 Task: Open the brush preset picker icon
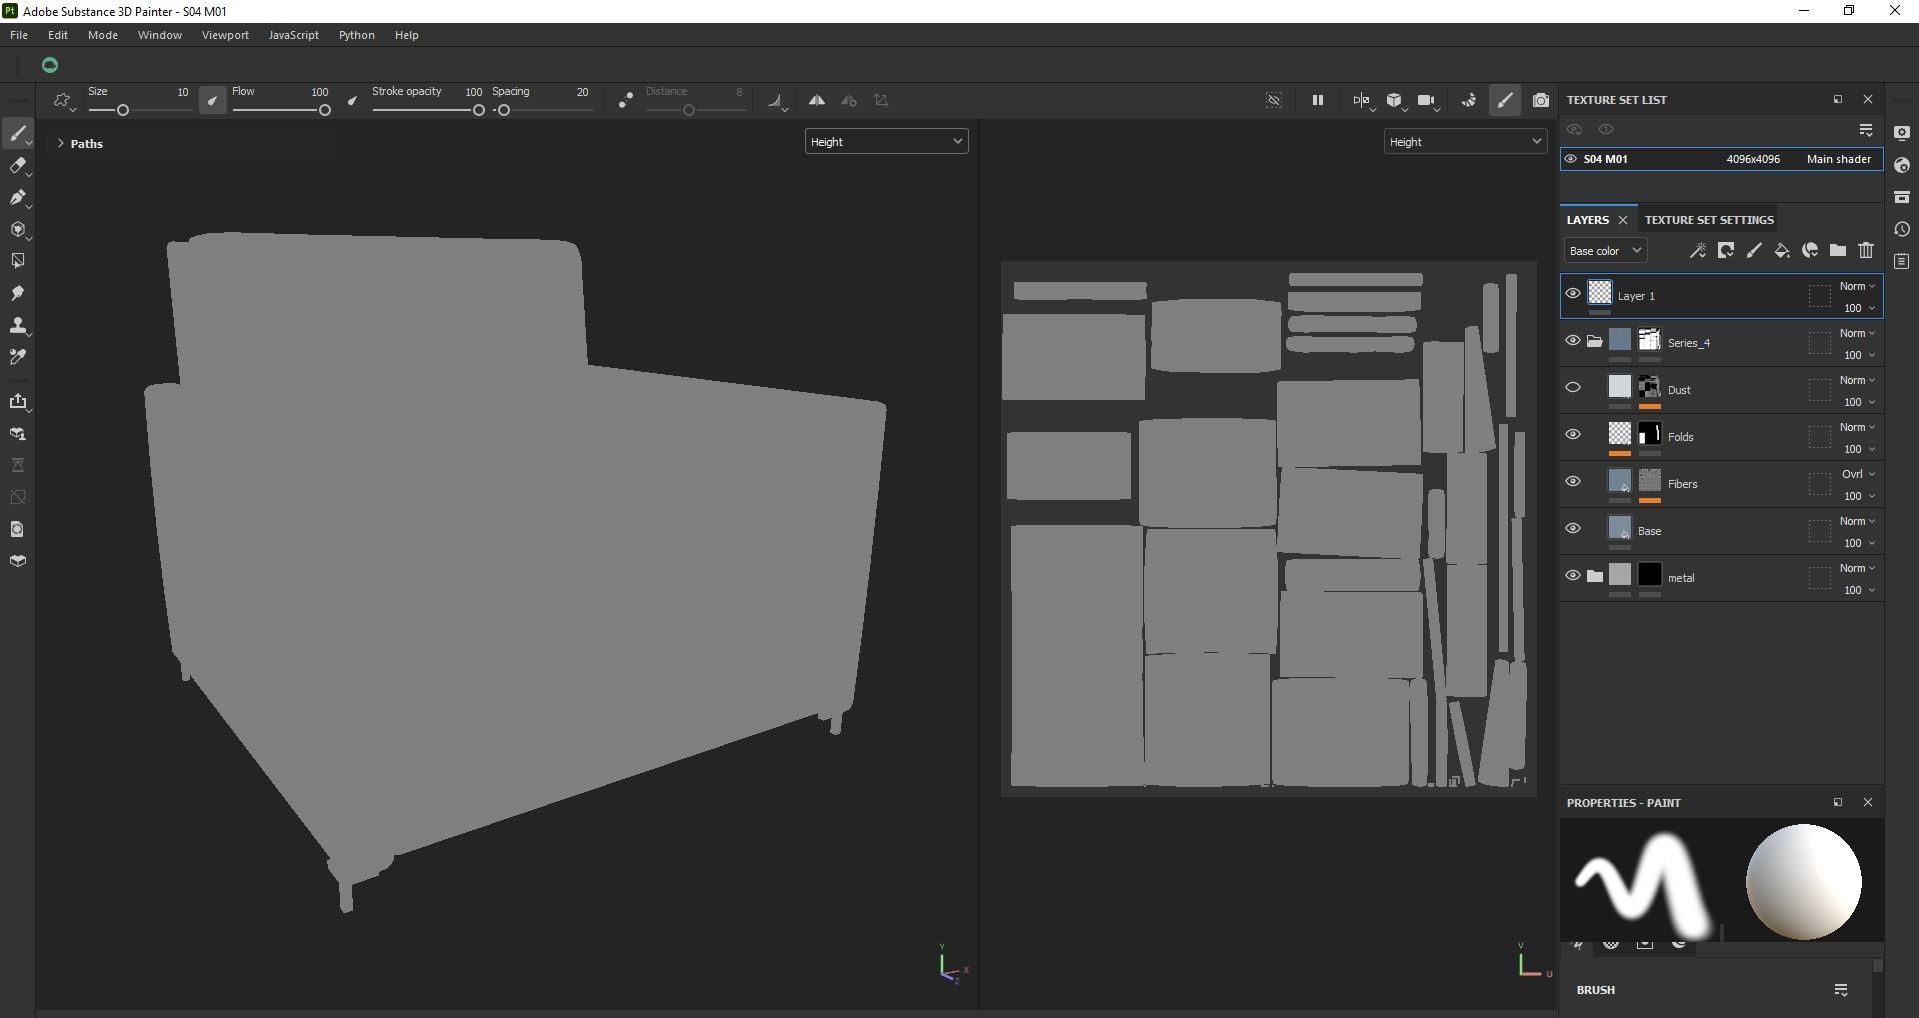pos(64,100)
